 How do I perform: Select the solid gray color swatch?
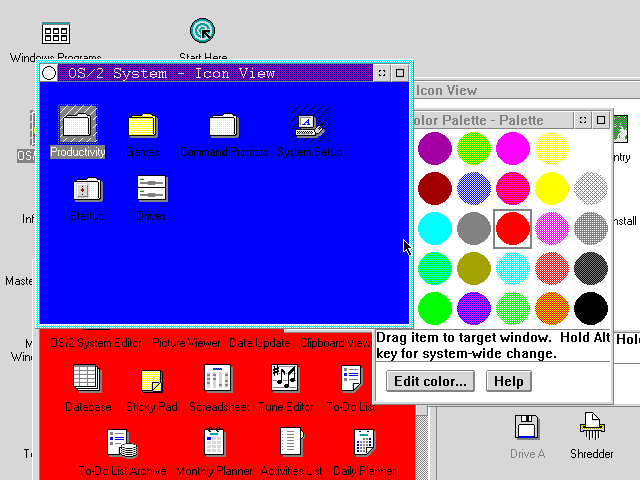click(x=474, y=228)
